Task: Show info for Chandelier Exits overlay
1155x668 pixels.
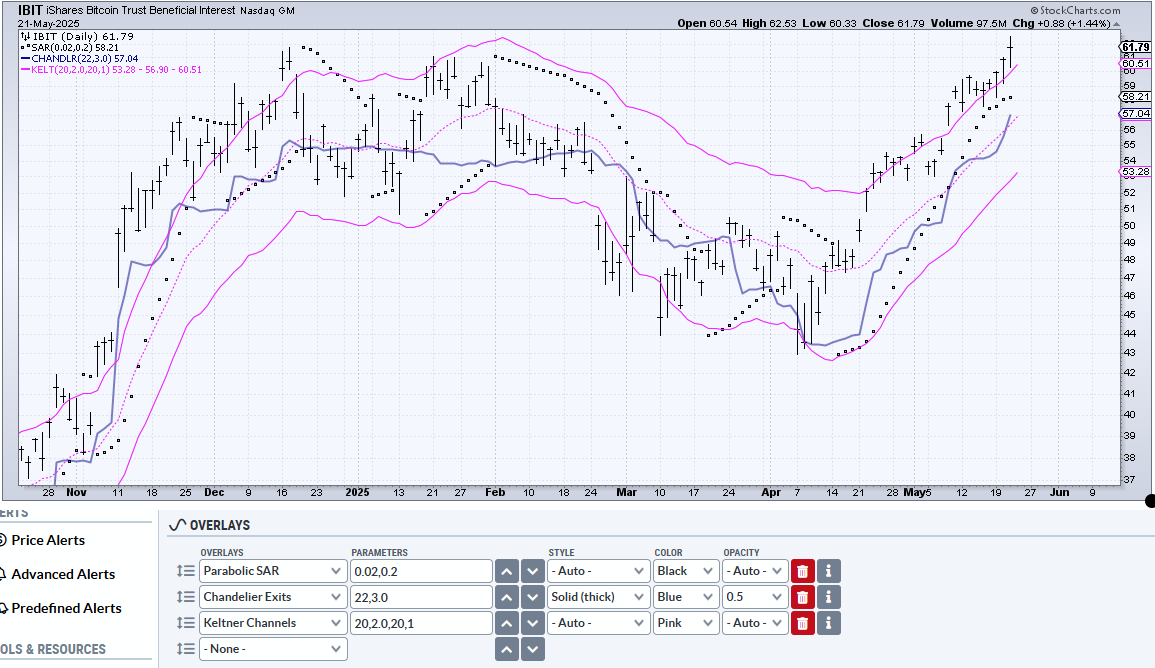Action: pyautogui.click(x=829, y=597)
